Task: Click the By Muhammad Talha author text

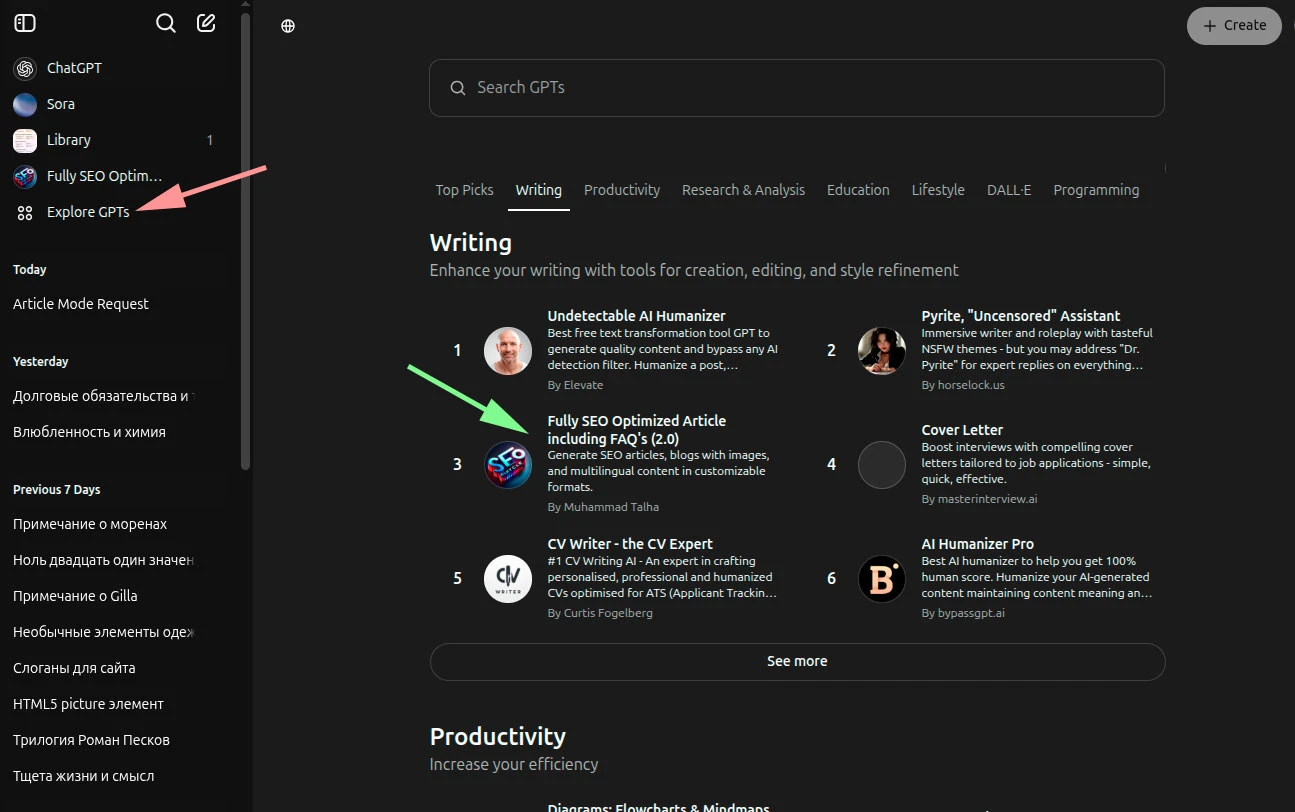Action: 603,507
